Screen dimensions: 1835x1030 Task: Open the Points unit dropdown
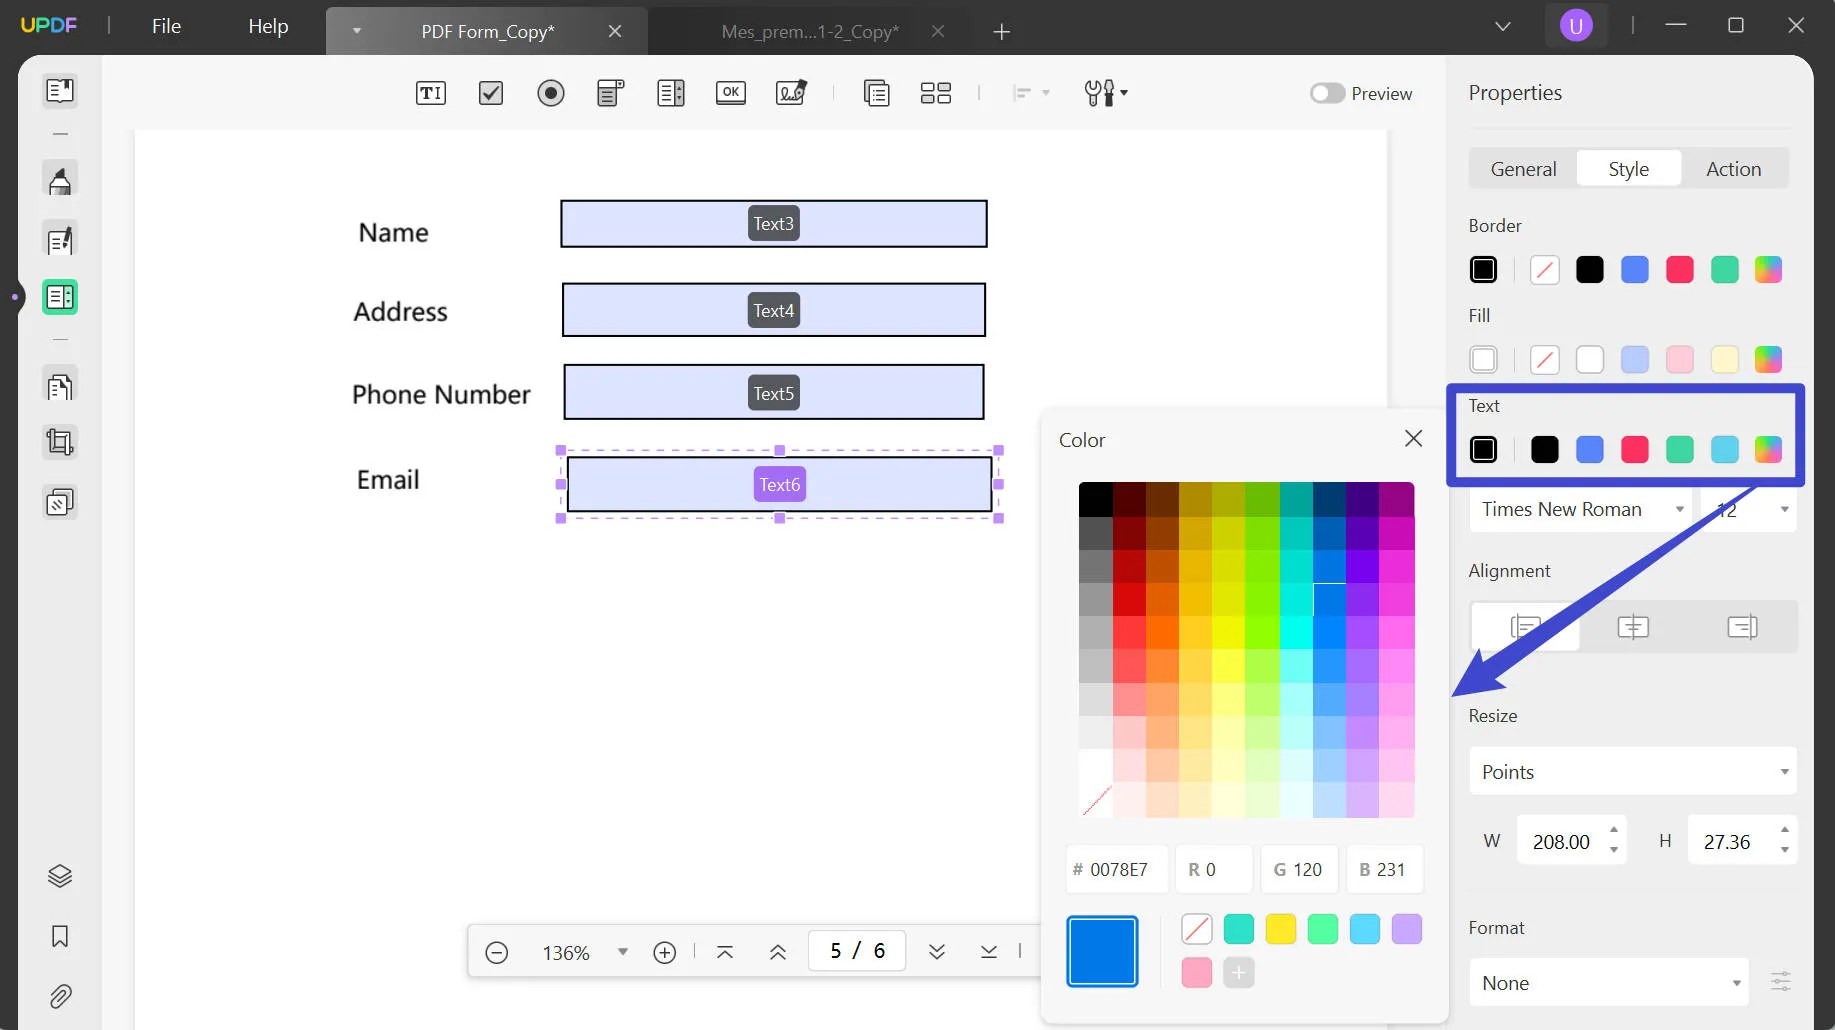coord(1632,772)
